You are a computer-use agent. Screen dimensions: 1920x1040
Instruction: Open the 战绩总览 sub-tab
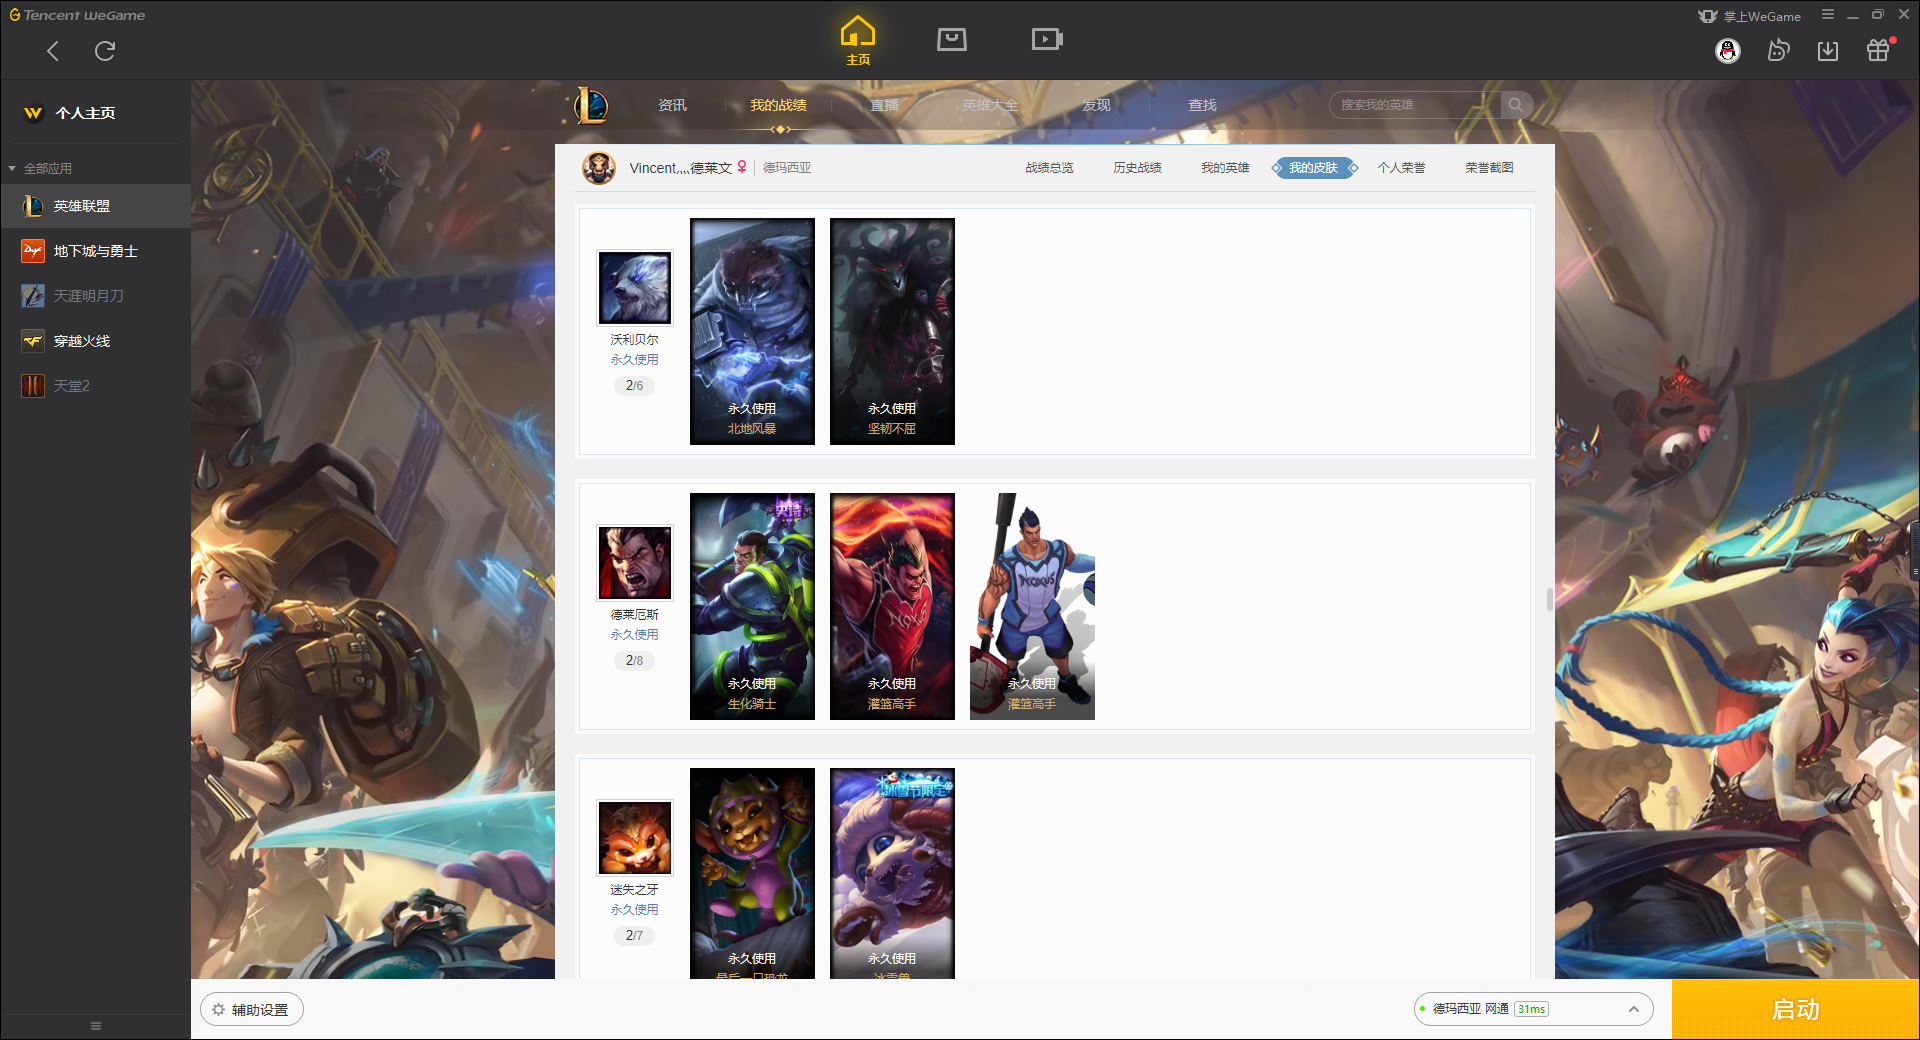(x=1049, y=168)
